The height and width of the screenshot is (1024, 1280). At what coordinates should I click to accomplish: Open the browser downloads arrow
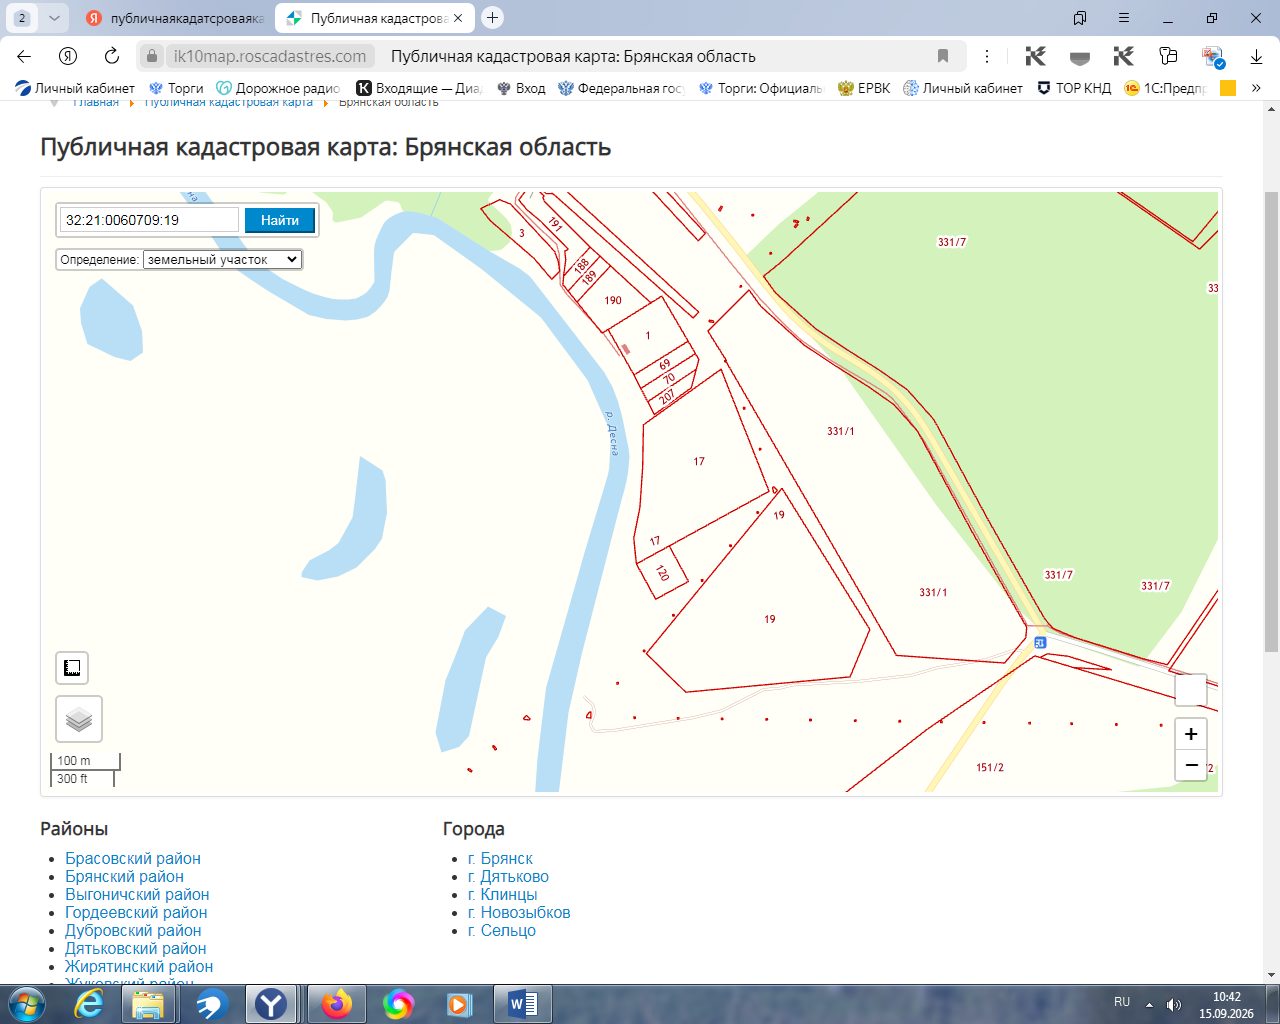click(1257, 56)
